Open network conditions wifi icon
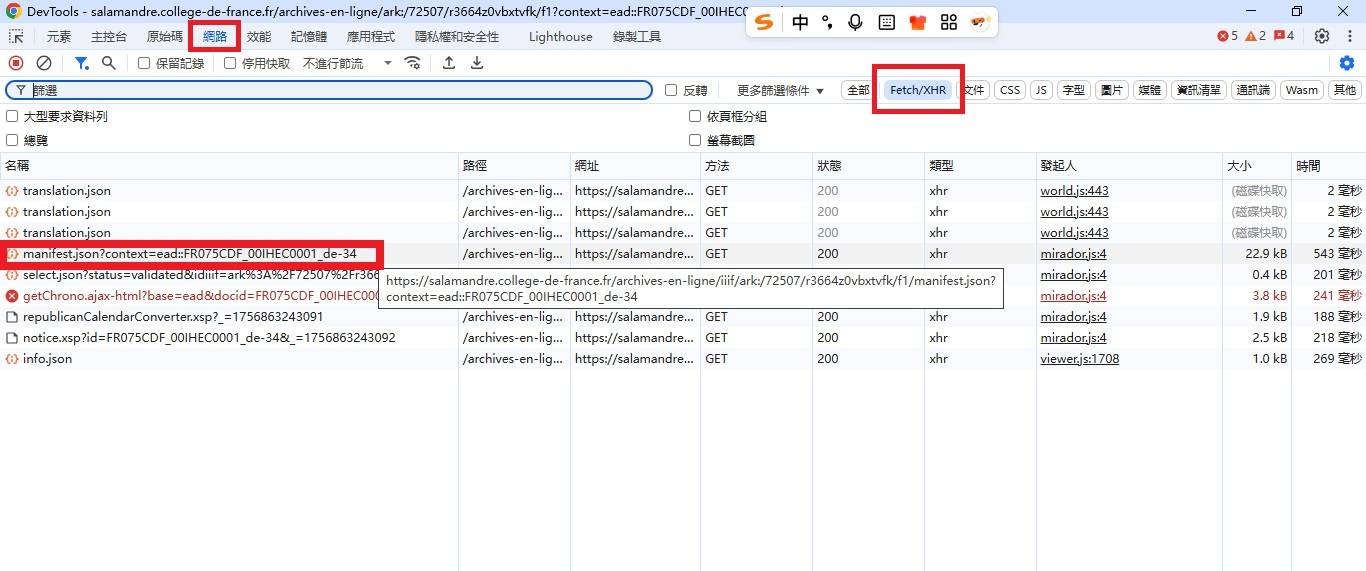 click(x=412, y=63)
